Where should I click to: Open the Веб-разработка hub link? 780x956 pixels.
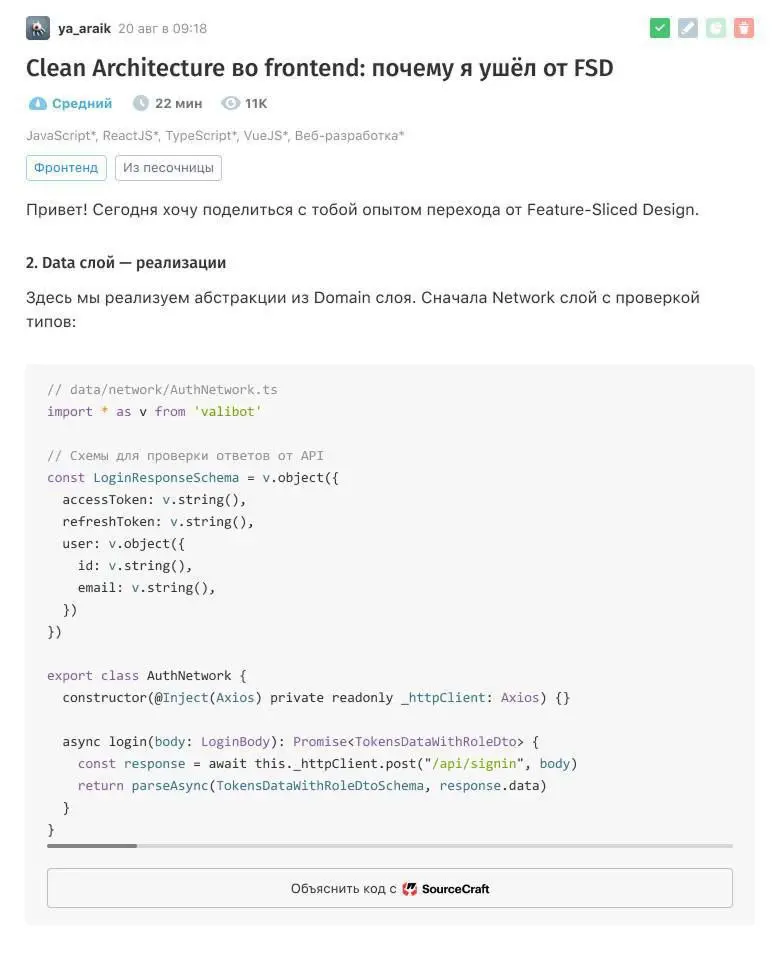tap(349, 135)
